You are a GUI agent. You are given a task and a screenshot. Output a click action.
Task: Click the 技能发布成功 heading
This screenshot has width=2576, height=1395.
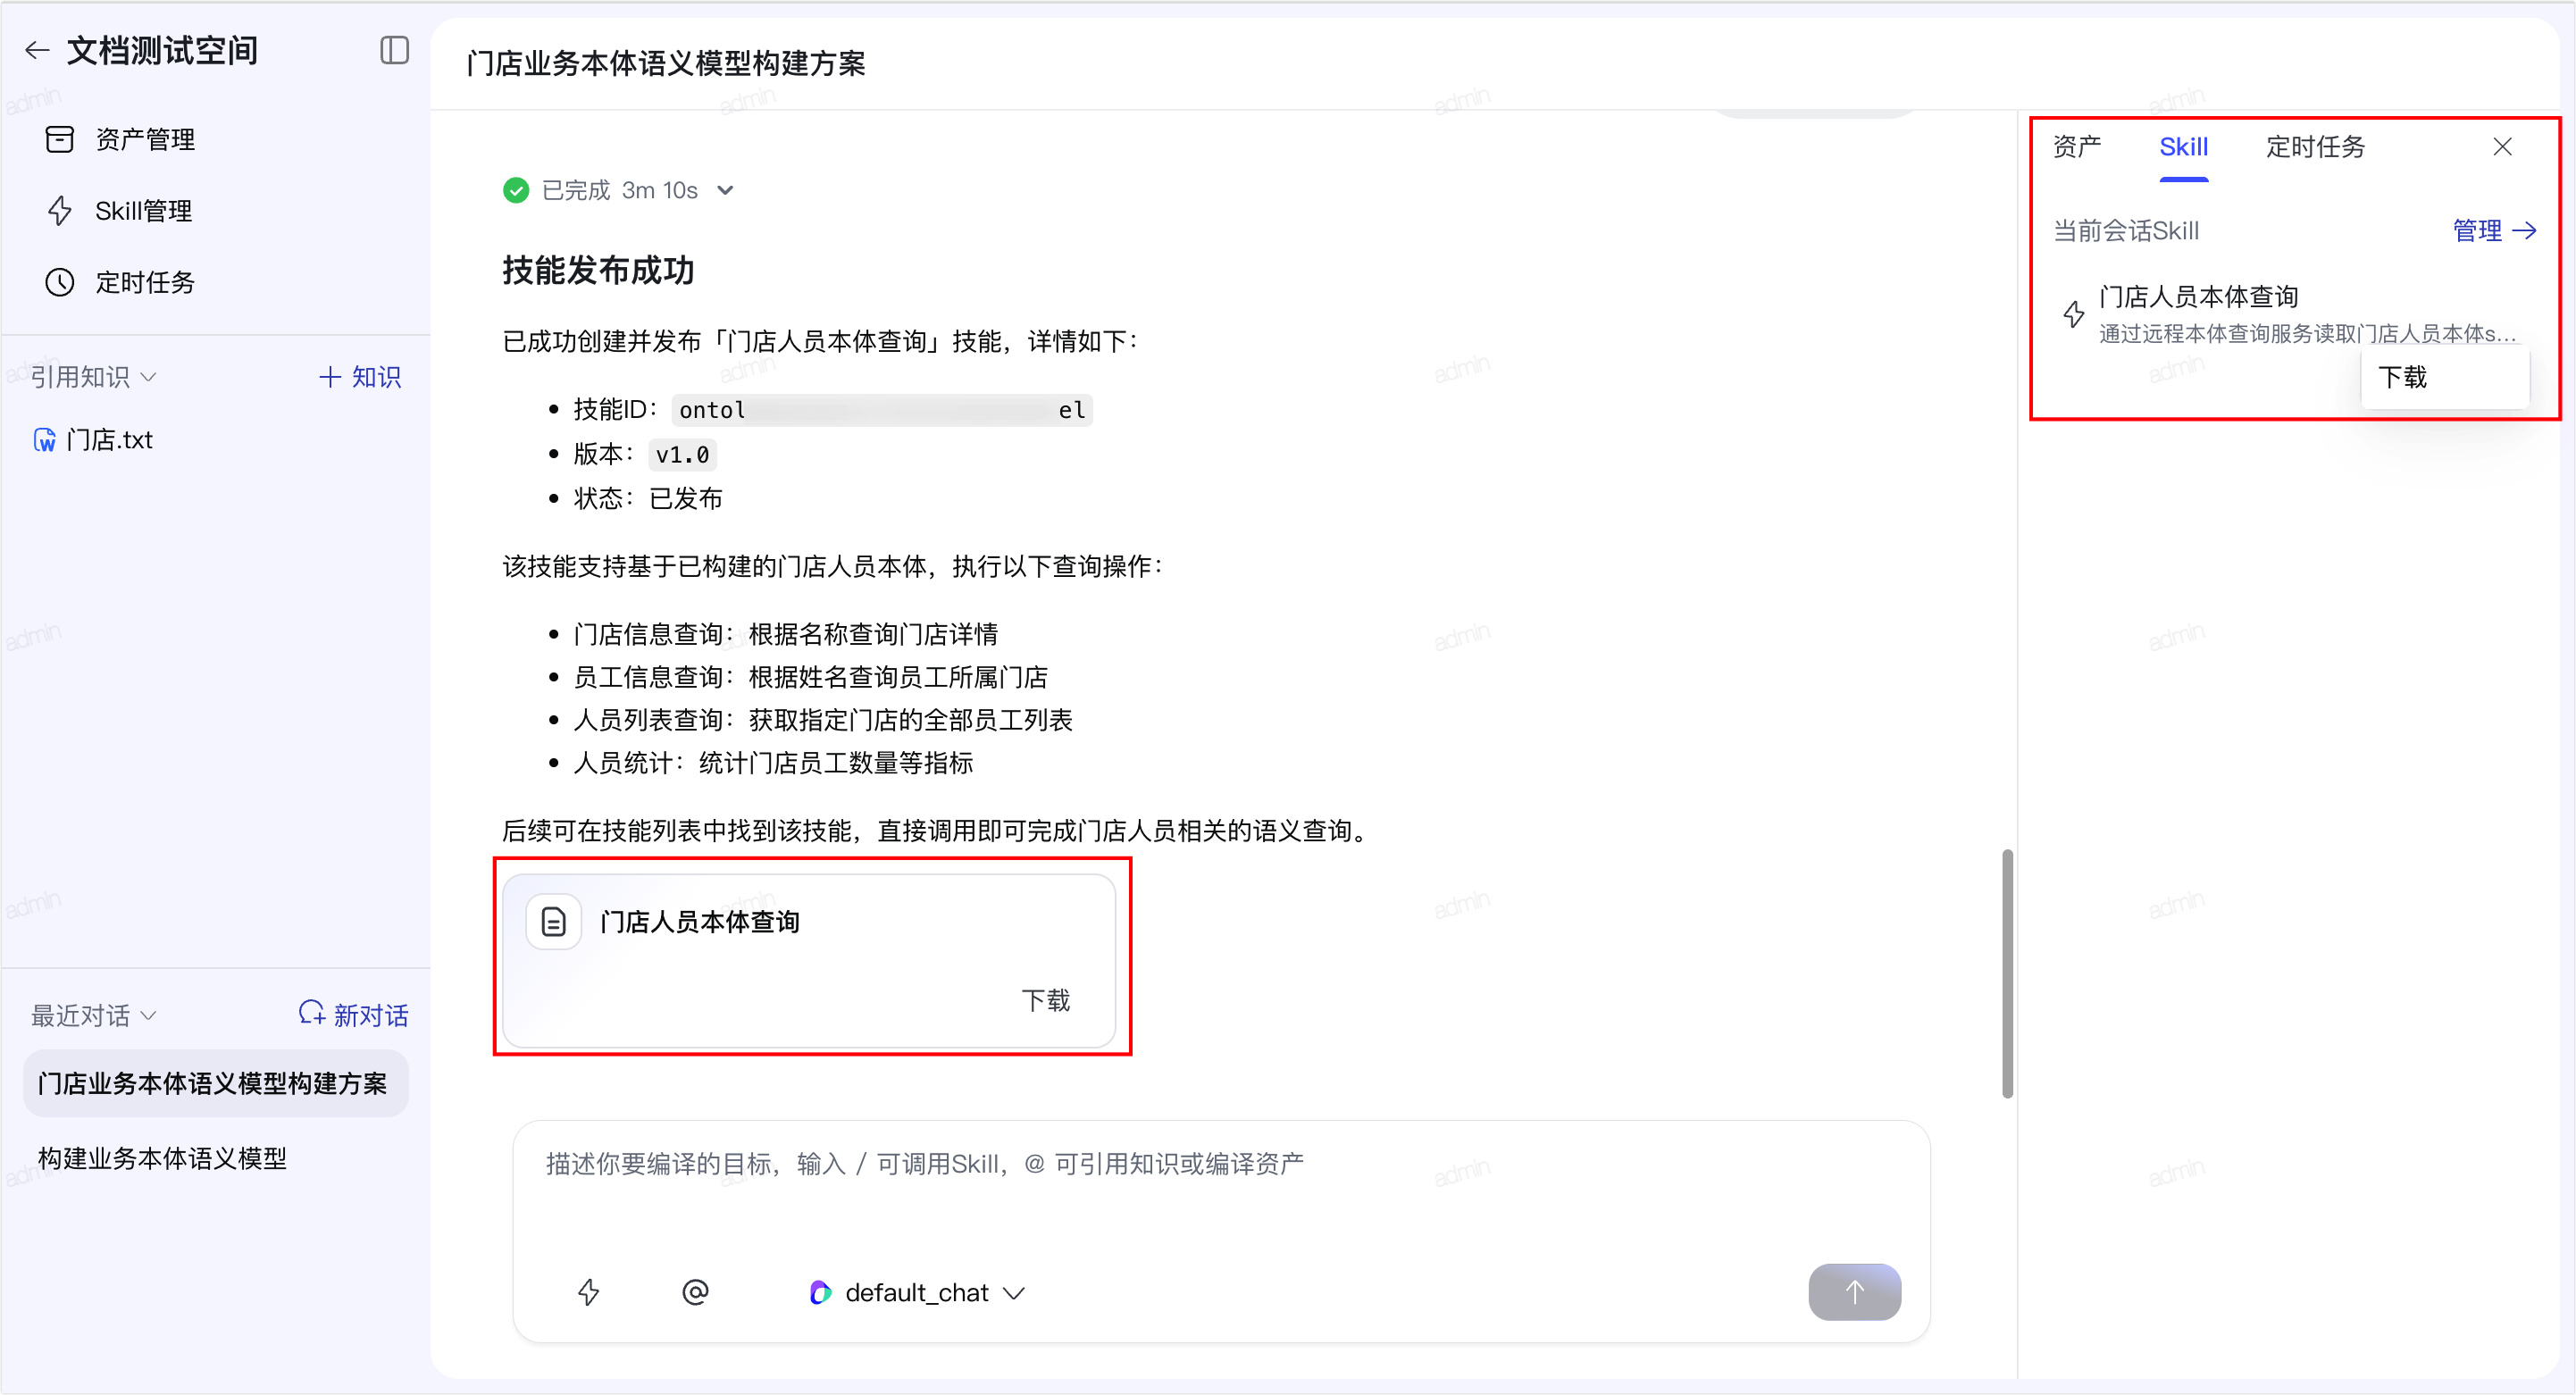click(x=598, y=270)
